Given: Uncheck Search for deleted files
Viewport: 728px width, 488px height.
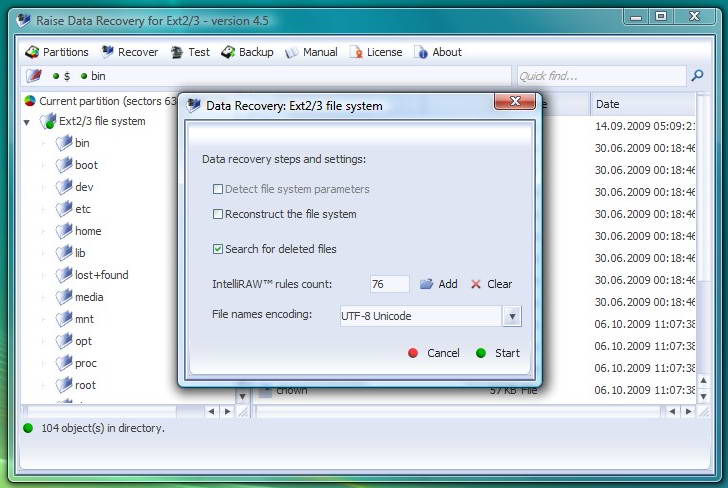Looking at the screenshot, I should 218,249.
